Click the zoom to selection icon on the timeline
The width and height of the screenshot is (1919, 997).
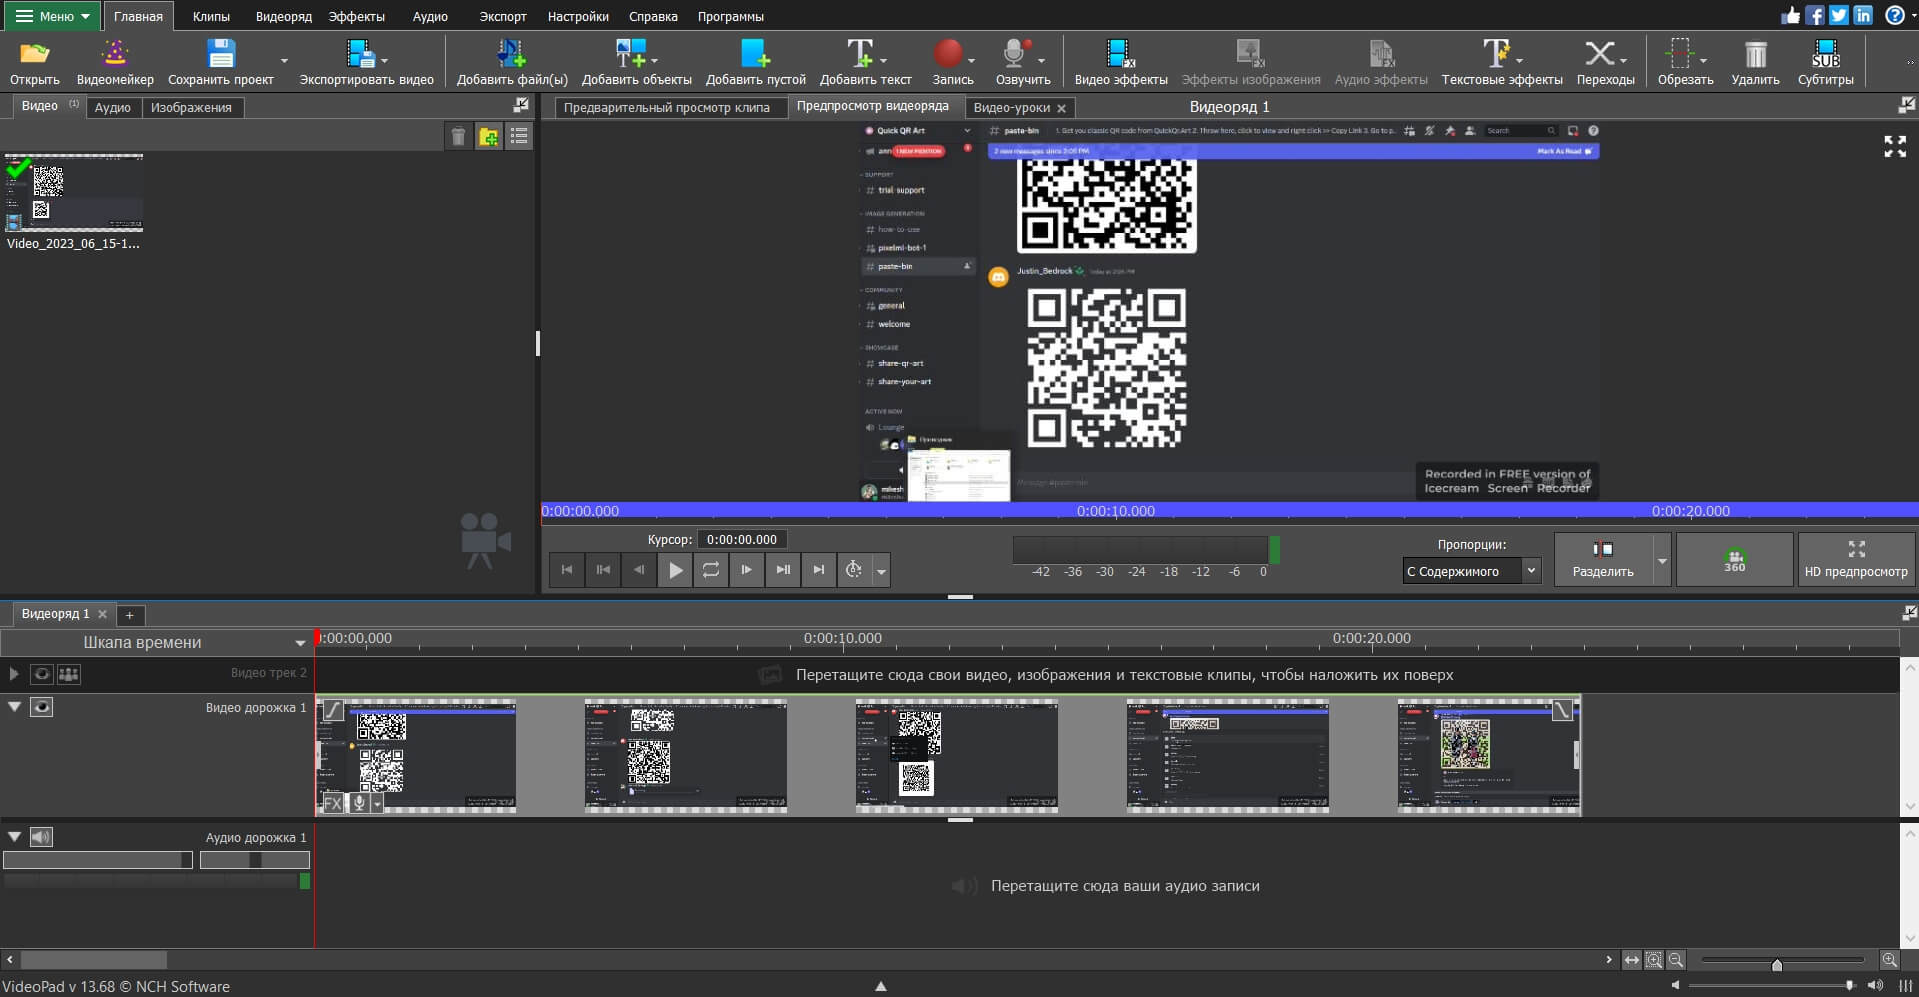pos(1654,960)
